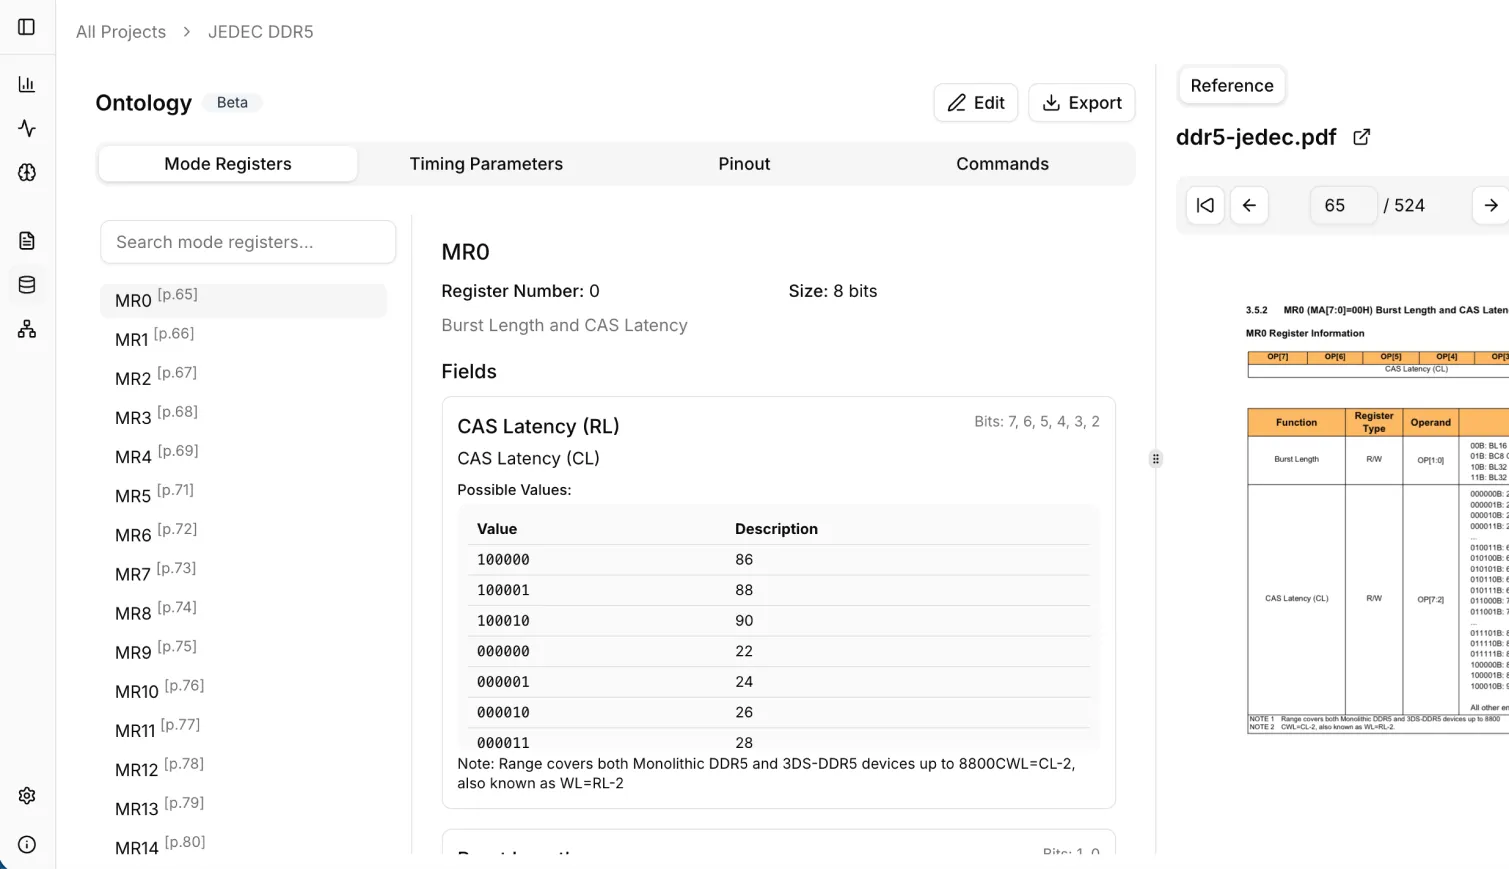Select MR1 in register list
This screenshot has height=869, width=1509.
243,339
